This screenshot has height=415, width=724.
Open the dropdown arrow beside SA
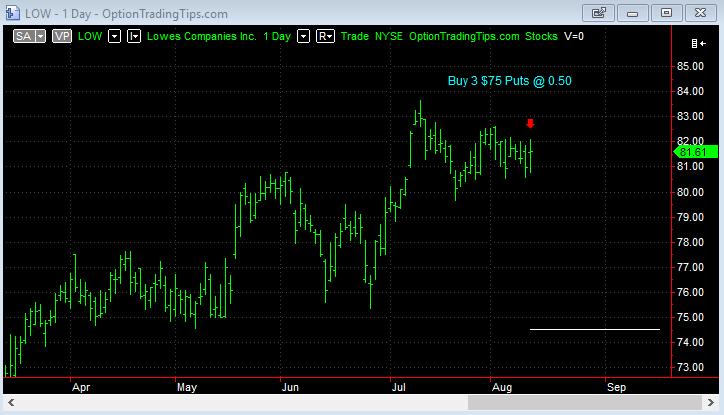click(41, 36)
